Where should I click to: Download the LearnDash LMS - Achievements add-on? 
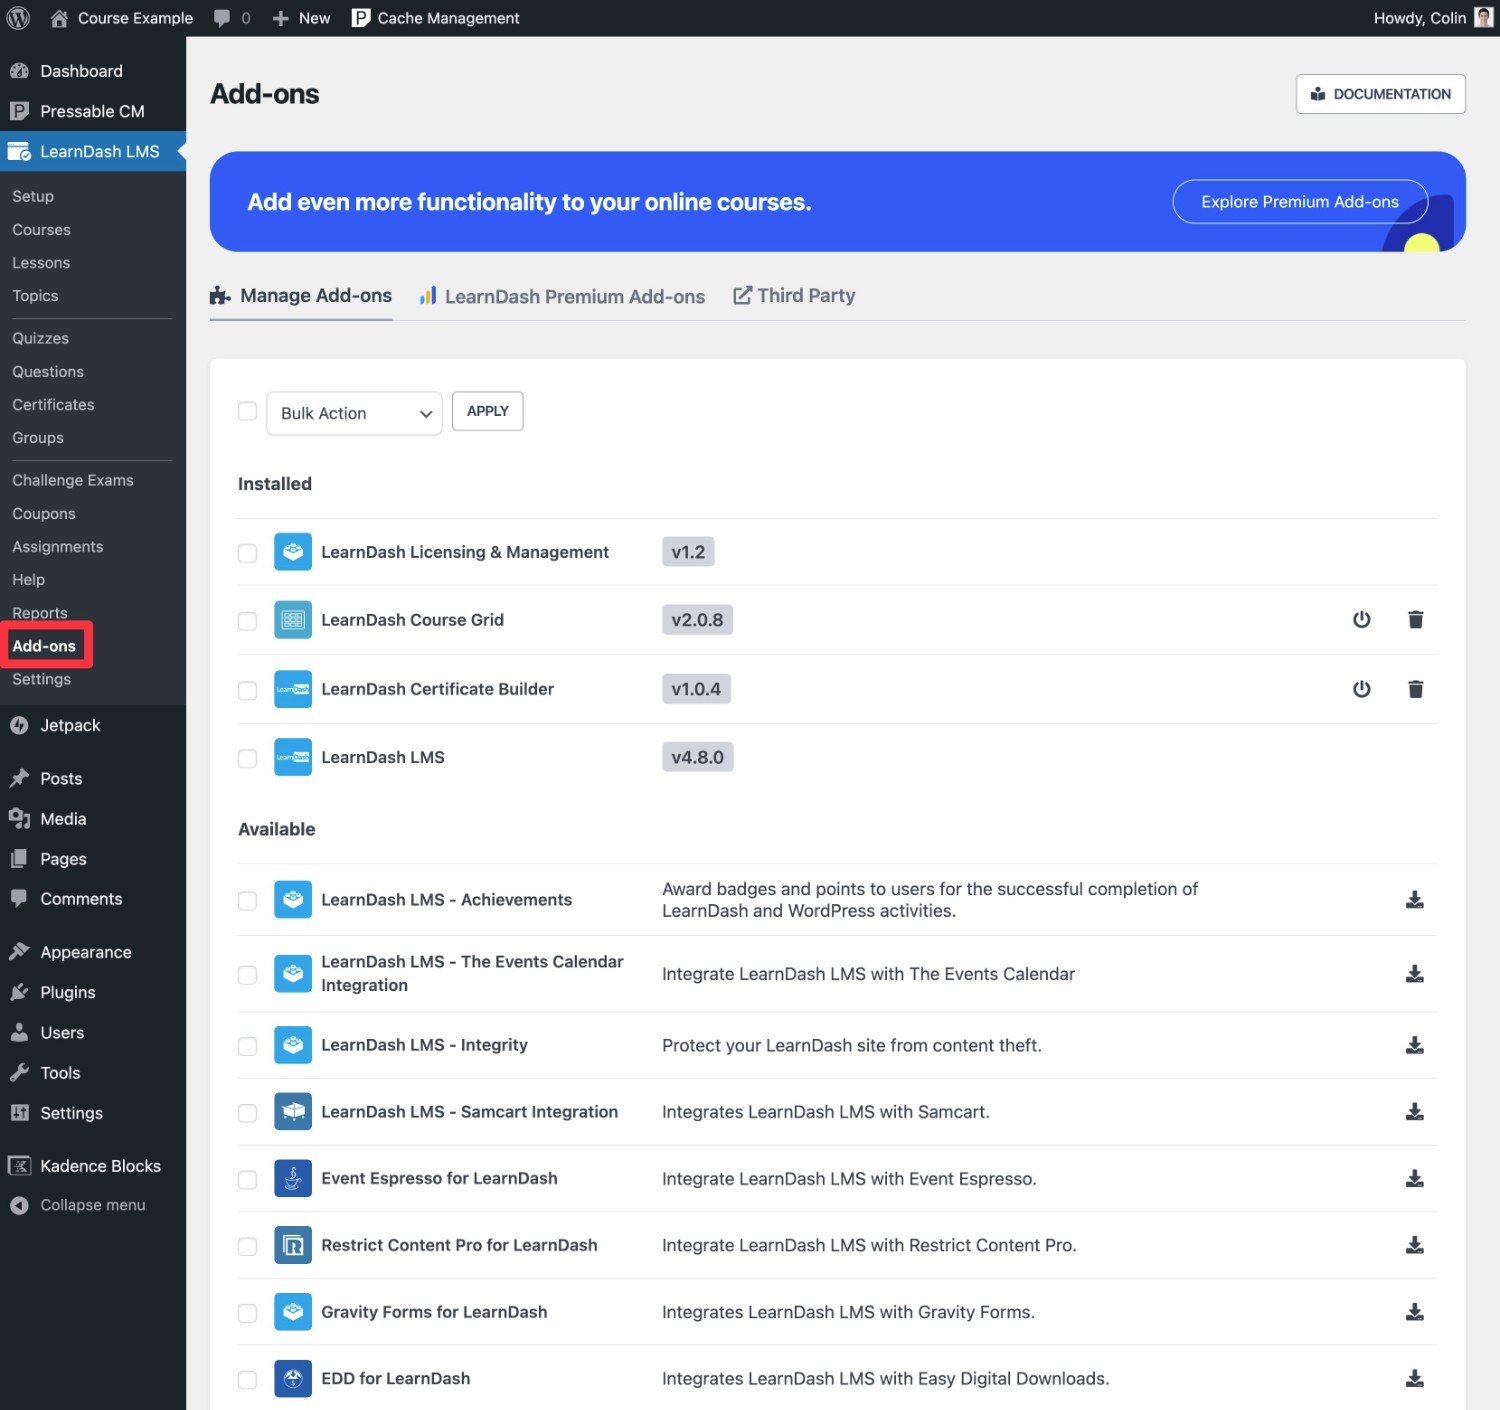point(1414,900)
